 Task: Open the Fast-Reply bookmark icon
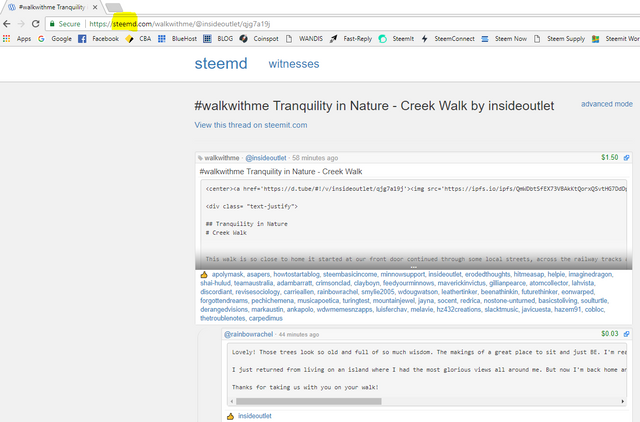click(x=333, y=39)
